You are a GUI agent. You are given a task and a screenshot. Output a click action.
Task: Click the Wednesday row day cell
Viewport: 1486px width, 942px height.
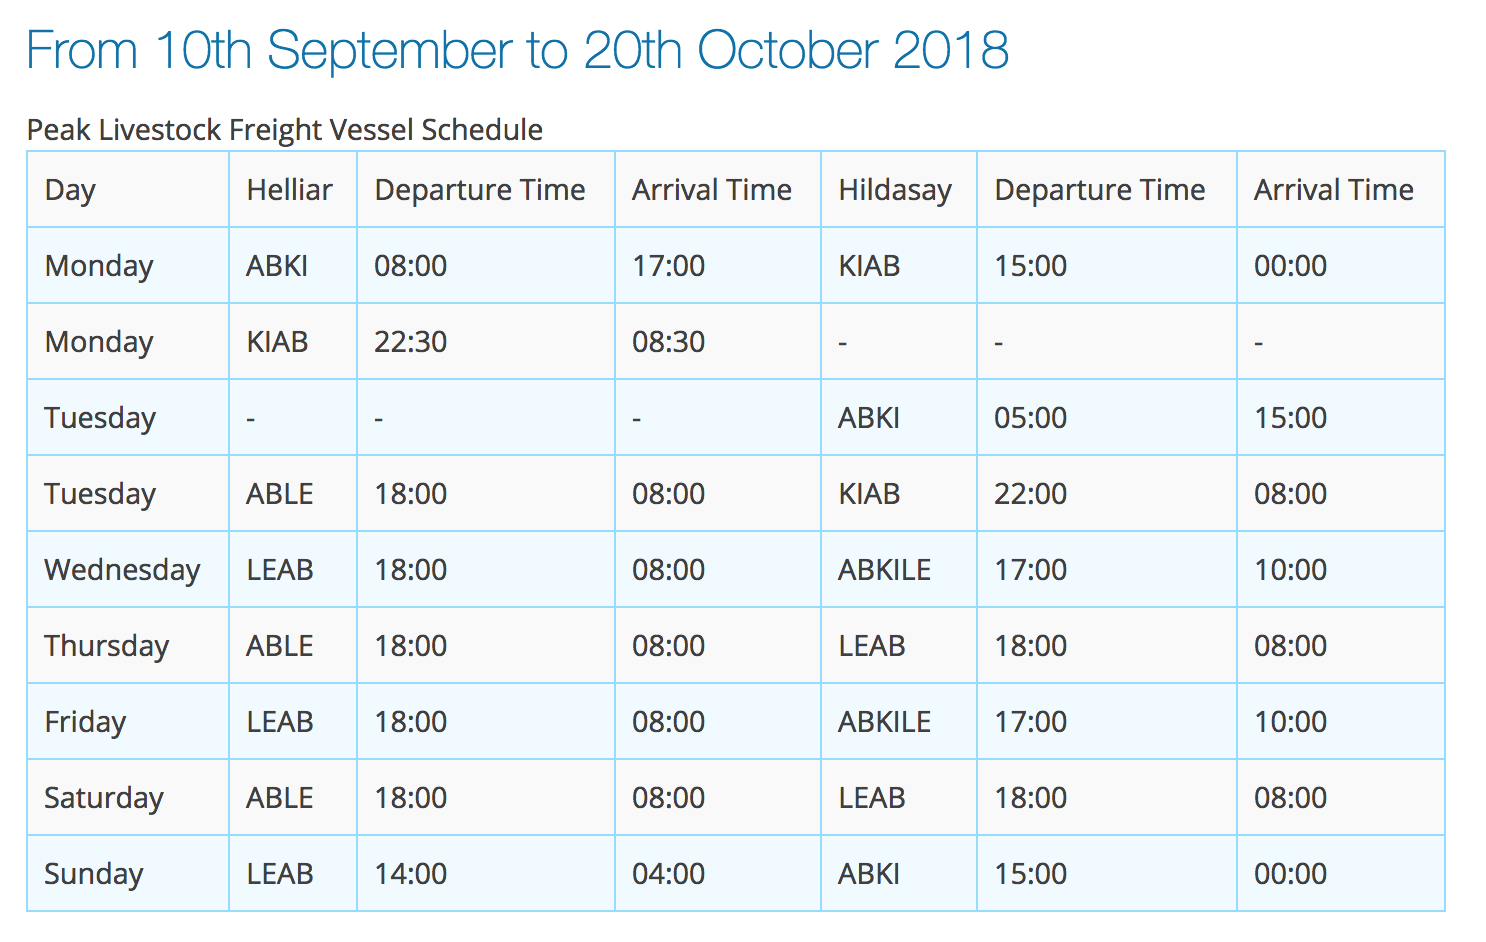[x=128, y=569]
